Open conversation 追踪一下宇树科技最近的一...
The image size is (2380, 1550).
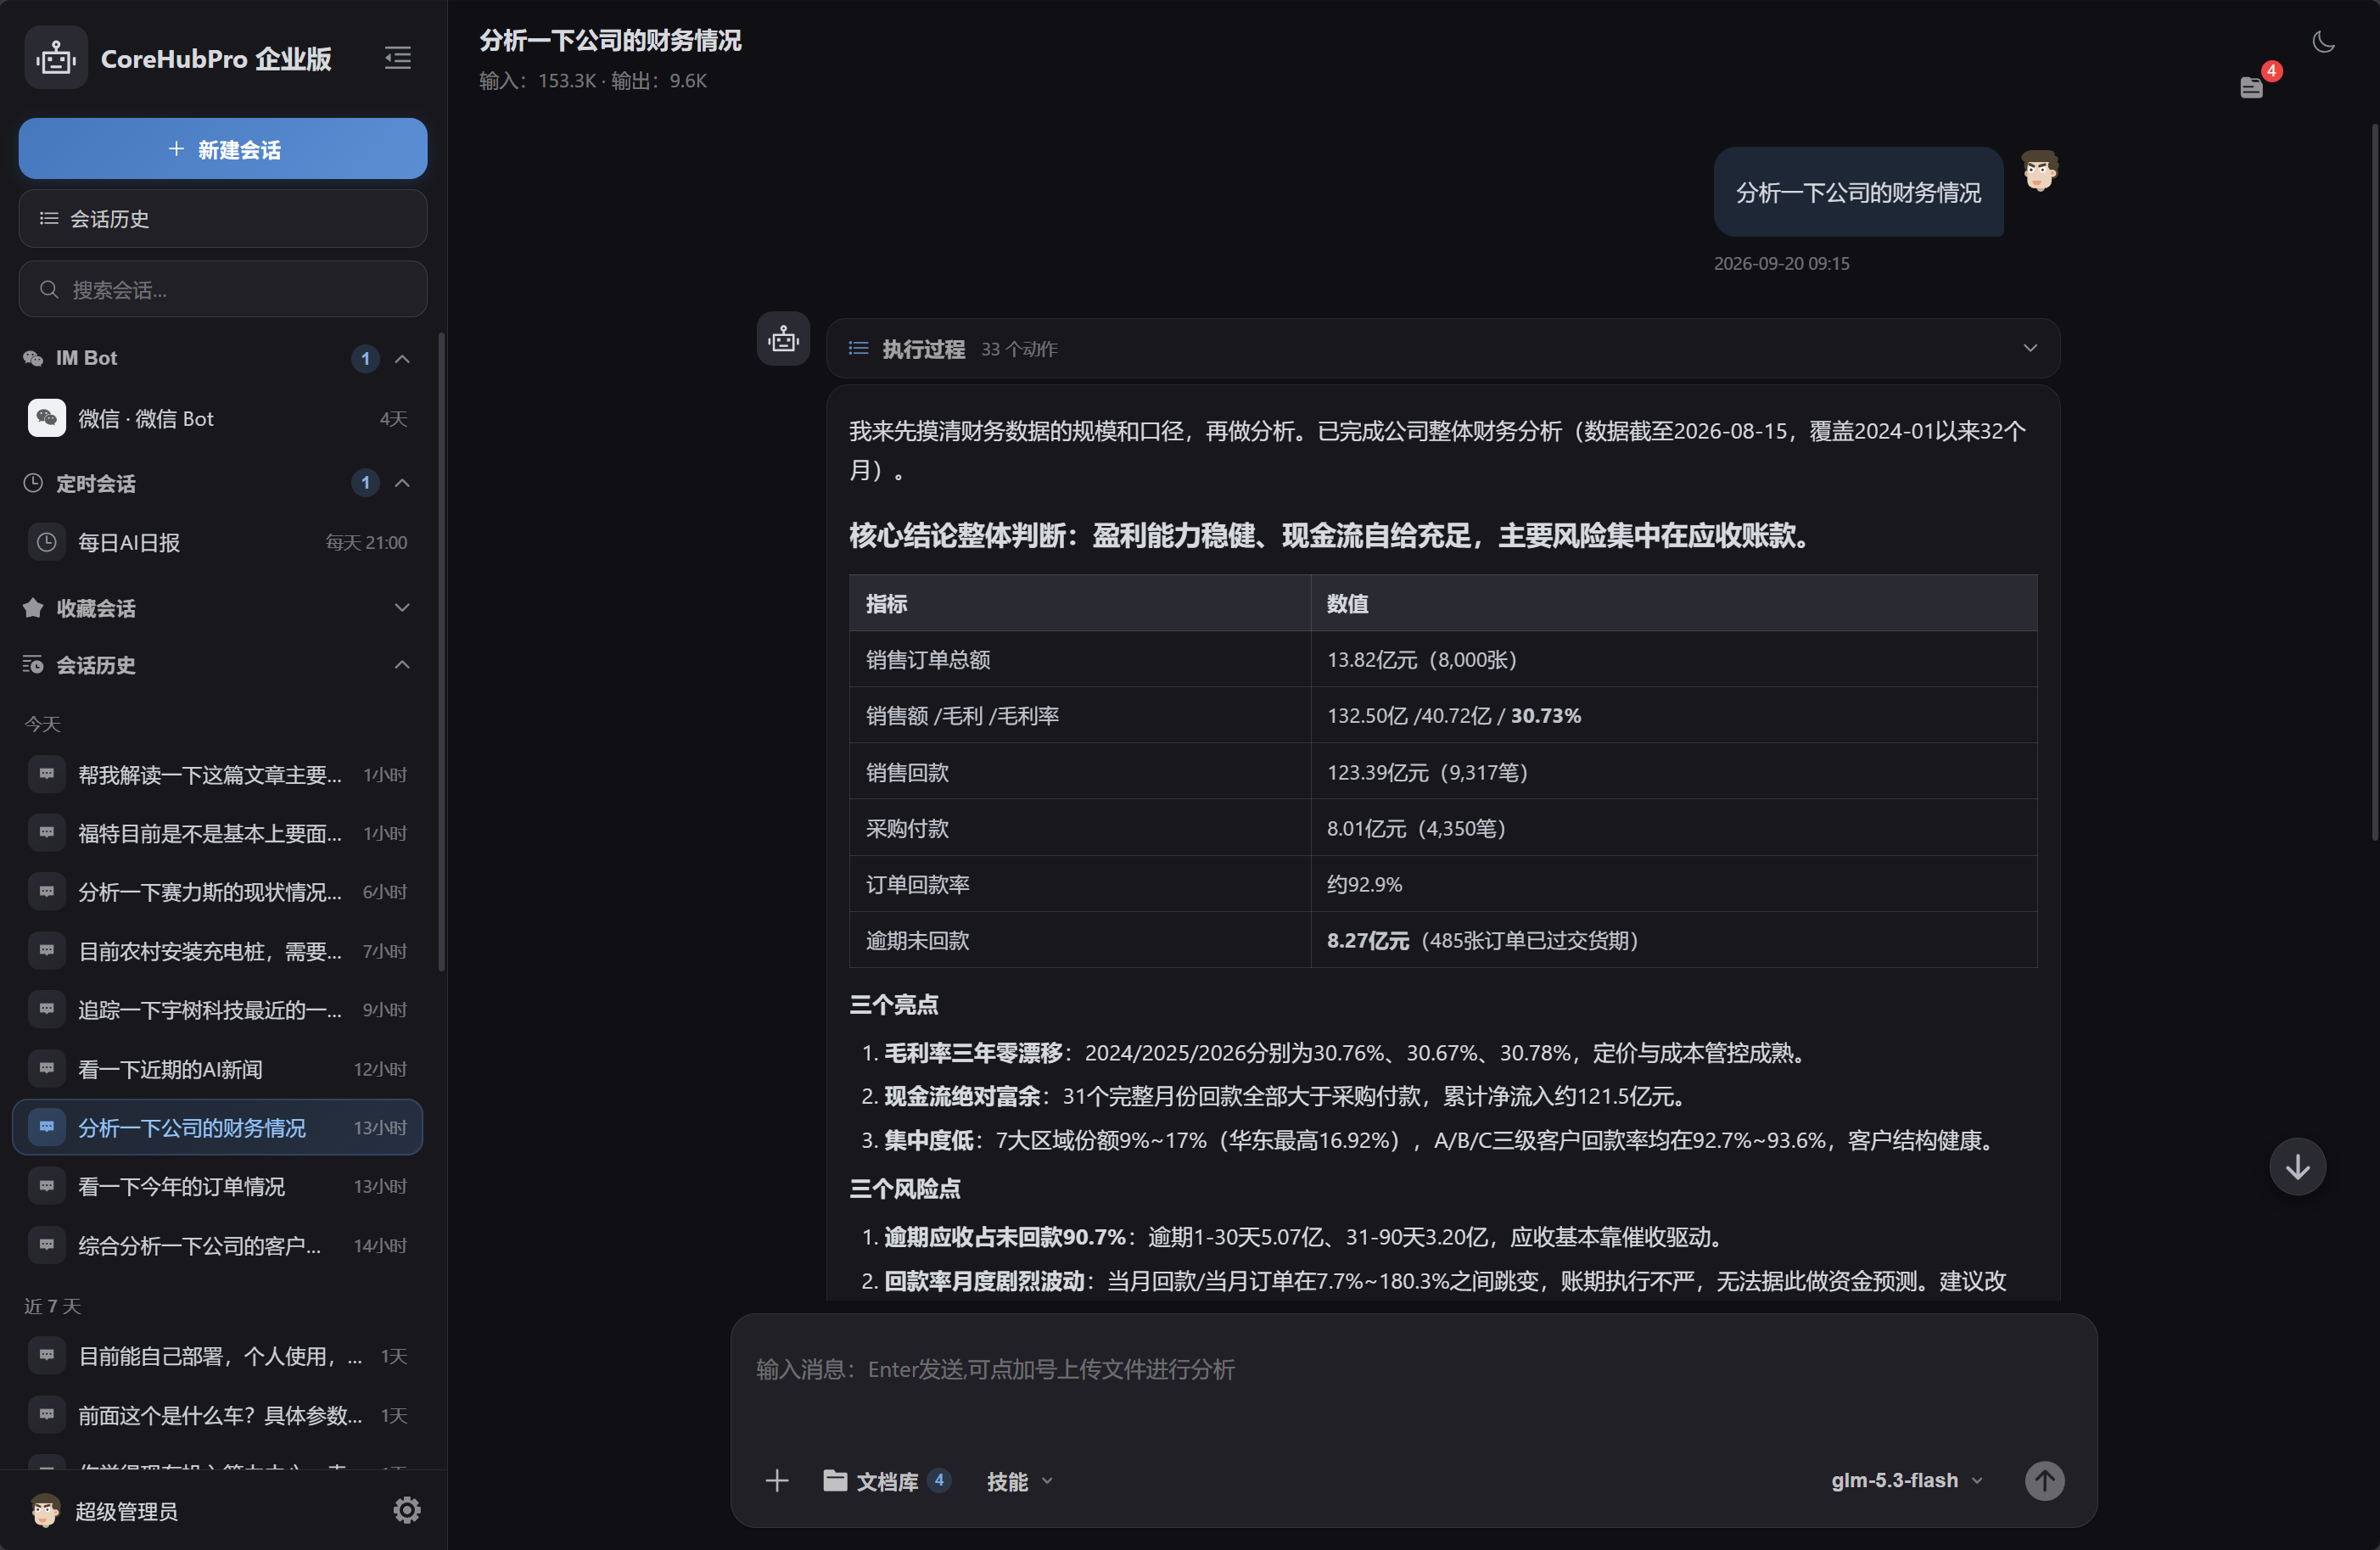218,1009
